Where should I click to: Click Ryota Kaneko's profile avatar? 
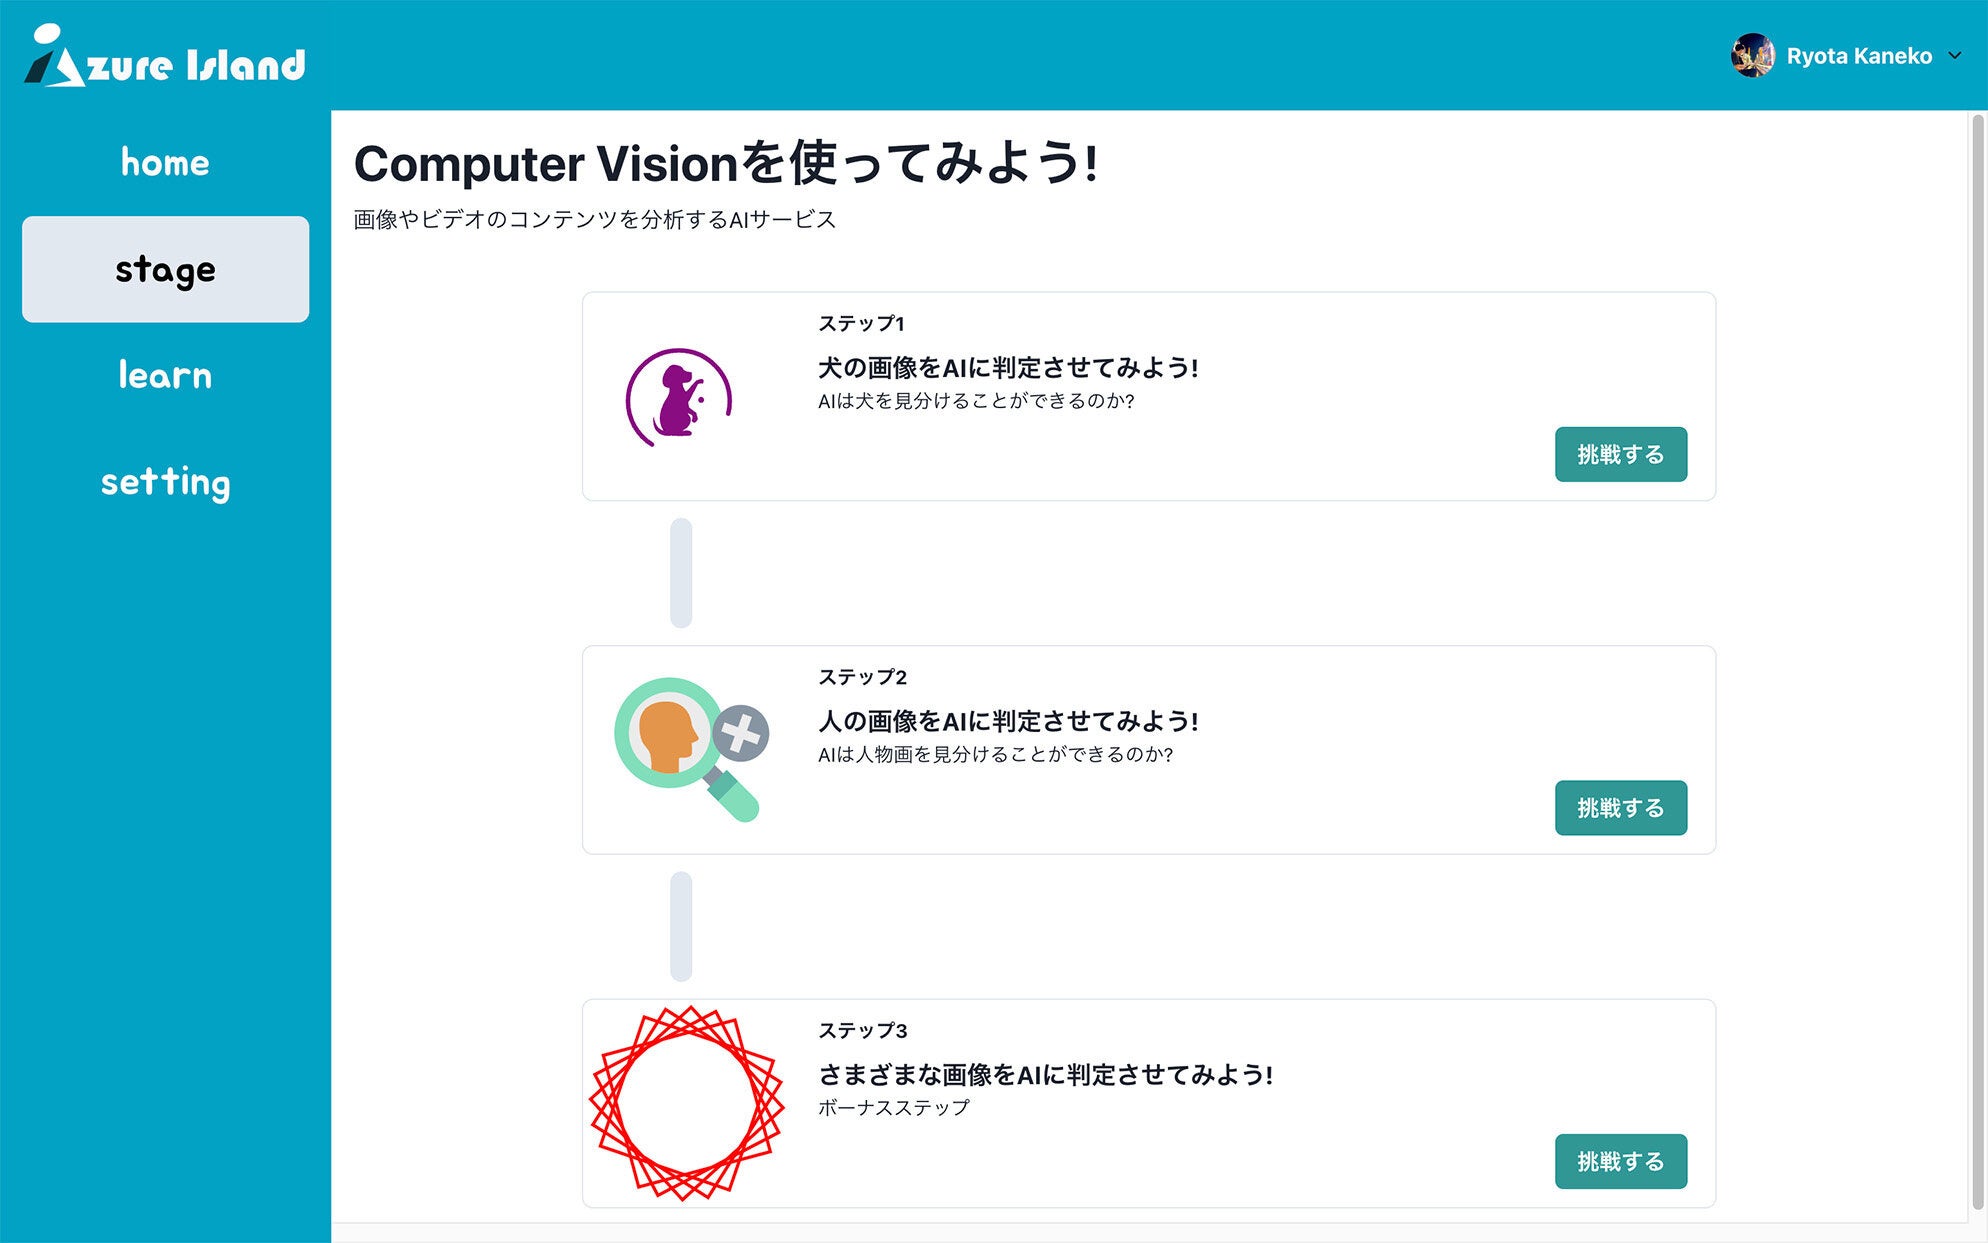1751,56
